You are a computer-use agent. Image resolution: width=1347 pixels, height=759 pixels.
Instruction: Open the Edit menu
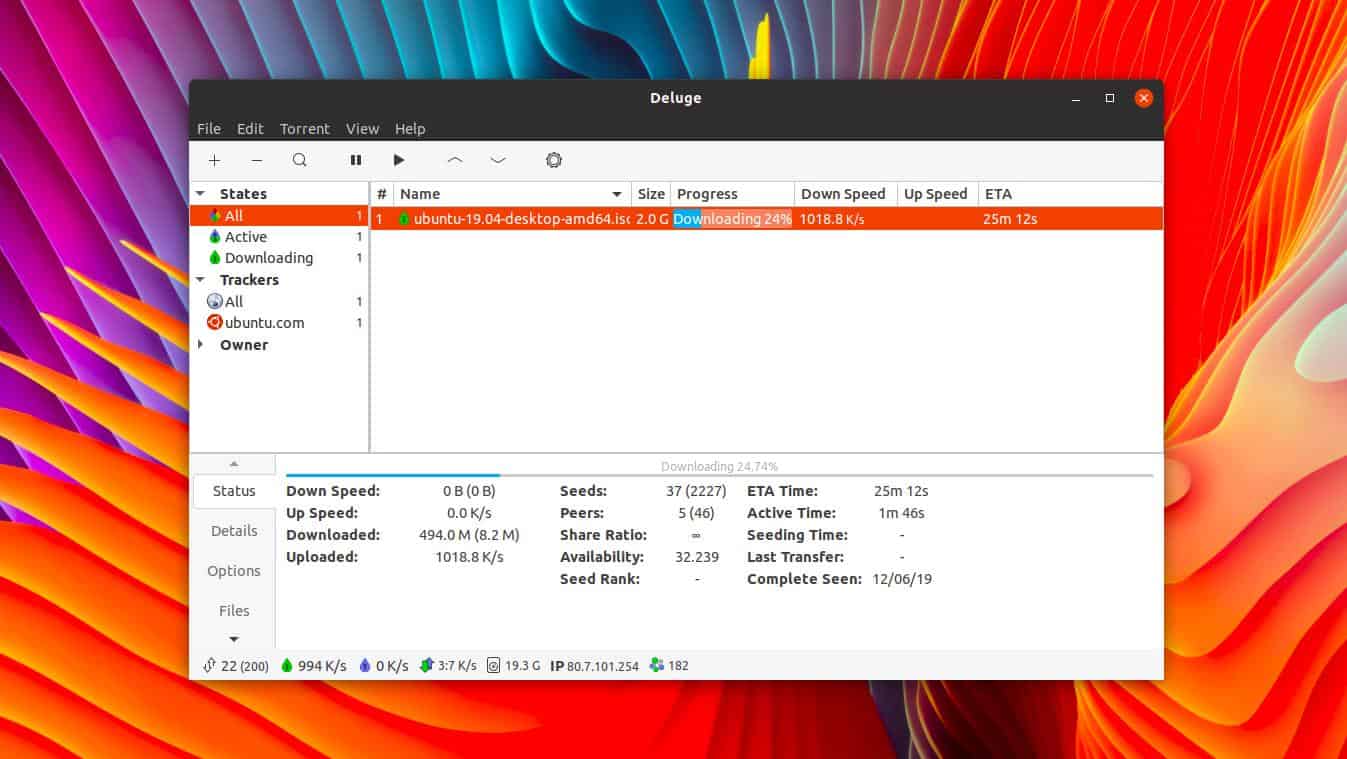[x=250, y=129]
